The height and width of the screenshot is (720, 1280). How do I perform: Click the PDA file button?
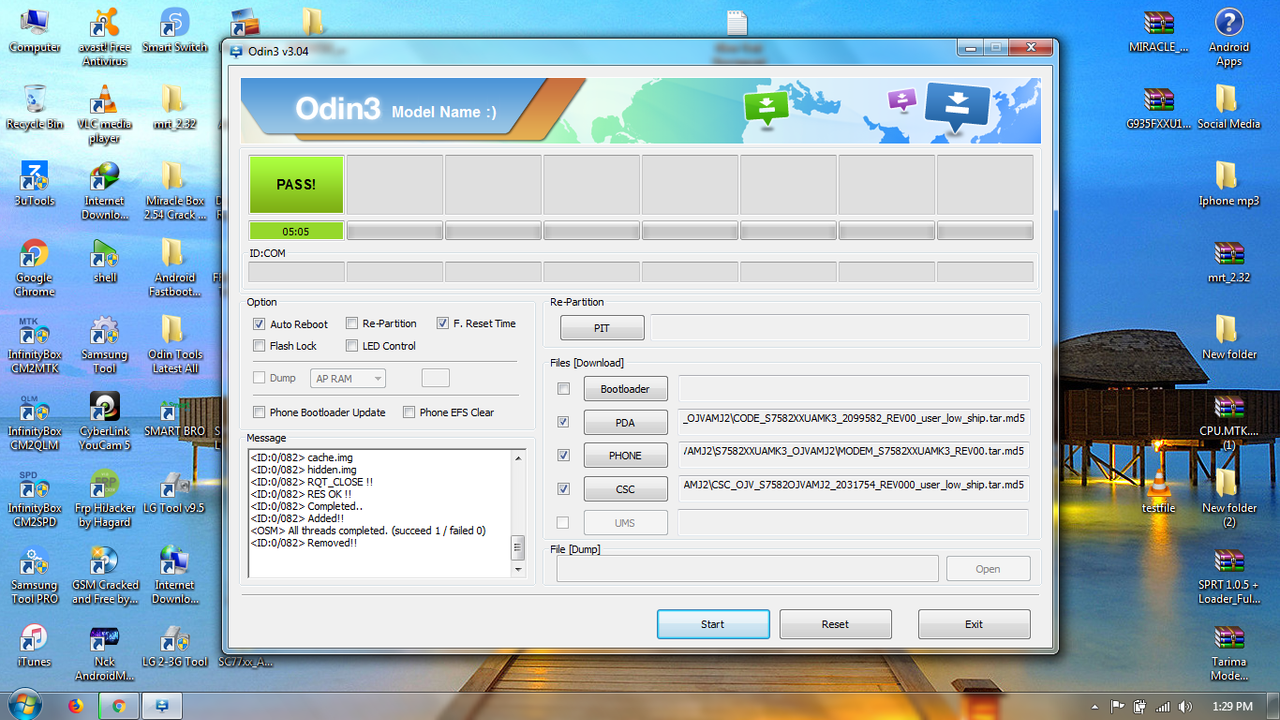[x=625, y=422]
